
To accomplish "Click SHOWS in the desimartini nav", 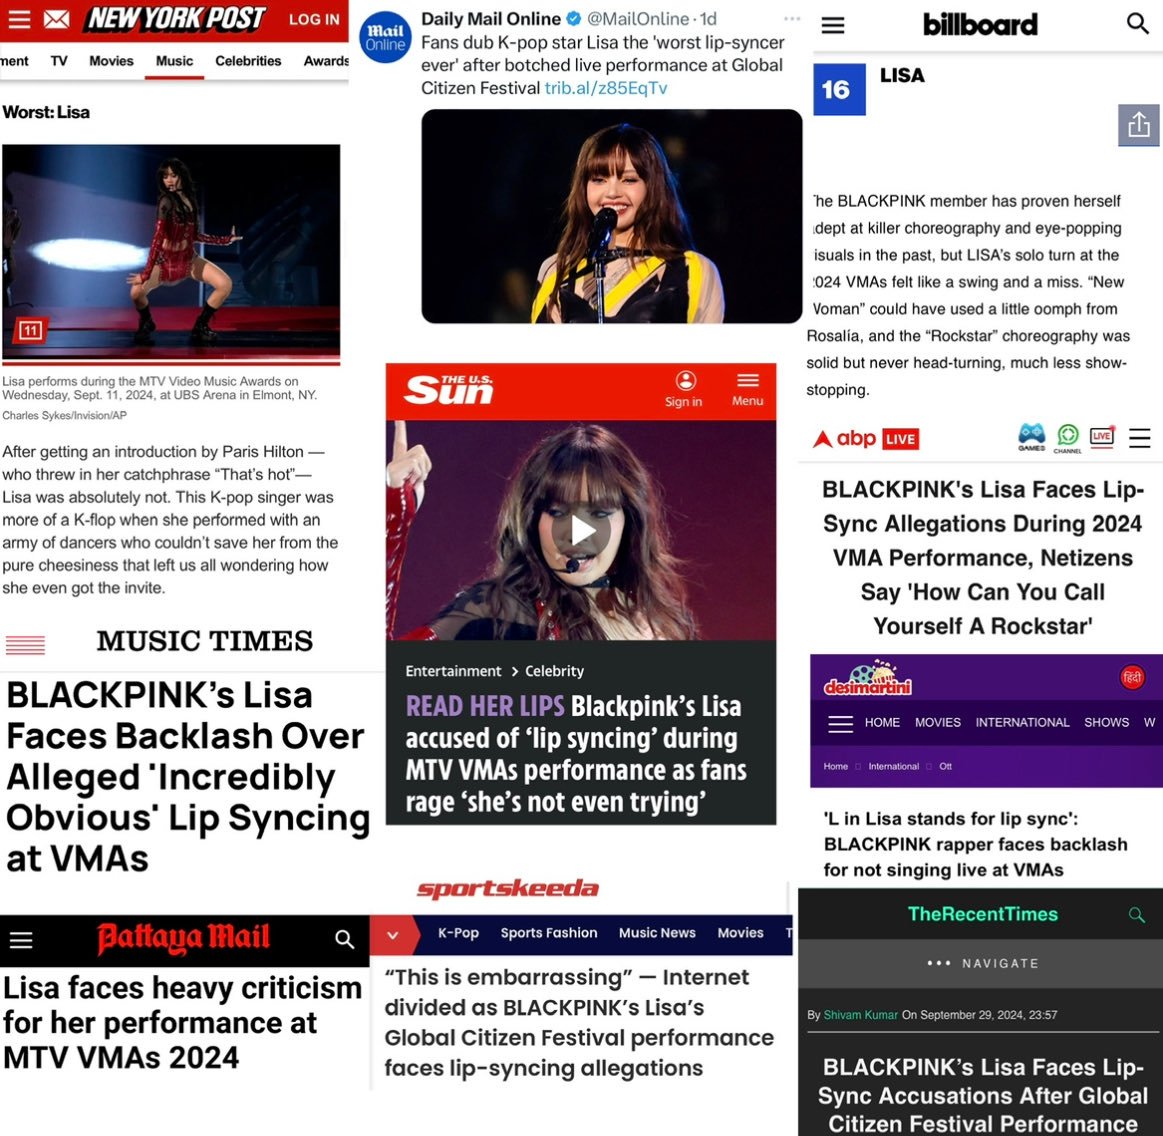I will pyautogui.click(x=1106, y=723).
